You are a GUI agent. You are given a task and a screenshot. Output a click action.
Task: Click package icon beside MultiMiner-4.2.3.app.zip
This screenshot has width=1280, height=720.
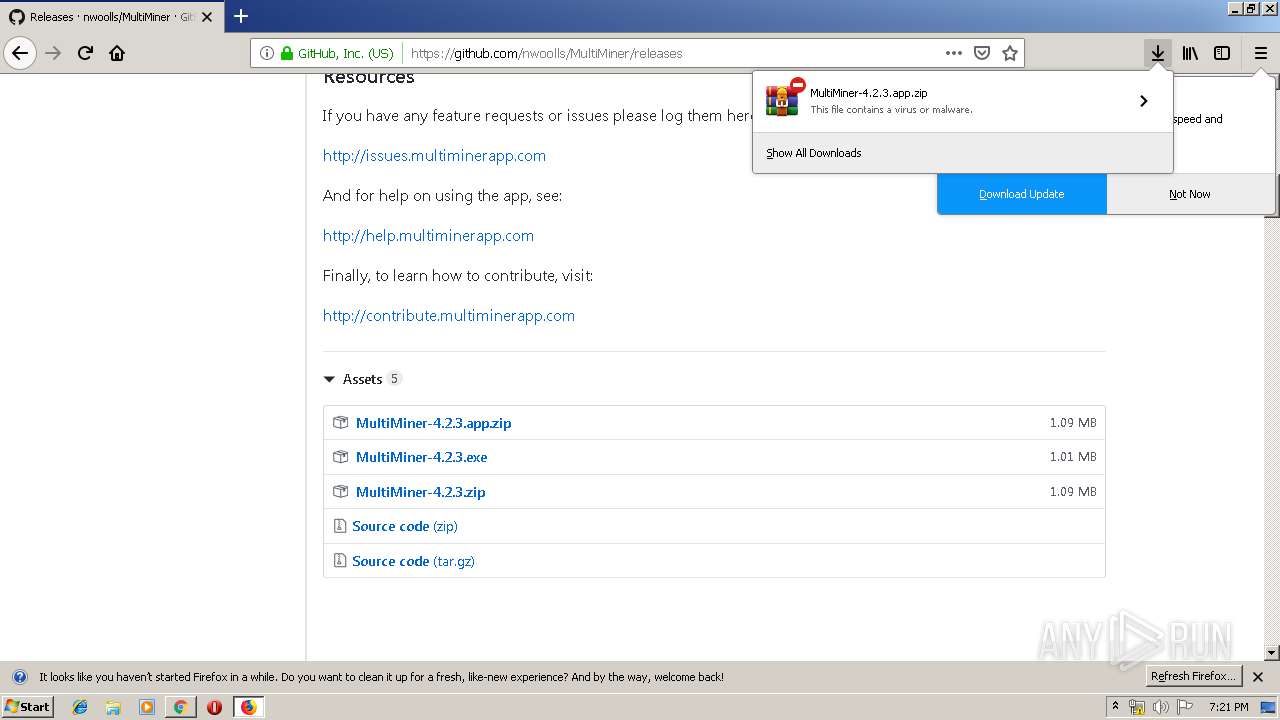point(340,423)
